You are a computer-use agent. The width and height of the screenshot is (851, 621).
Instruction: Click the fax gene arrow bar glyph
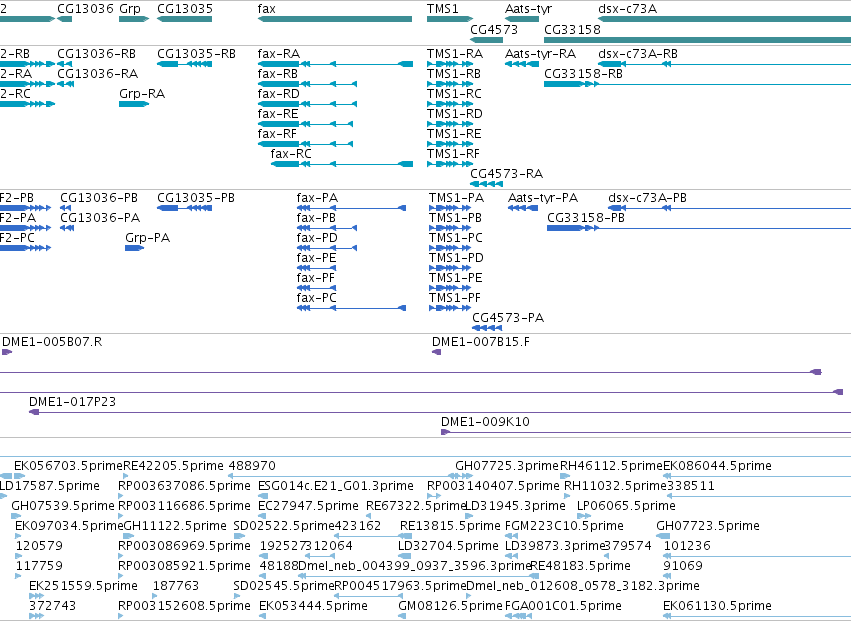pyautogui.click(x=335, y=19)
